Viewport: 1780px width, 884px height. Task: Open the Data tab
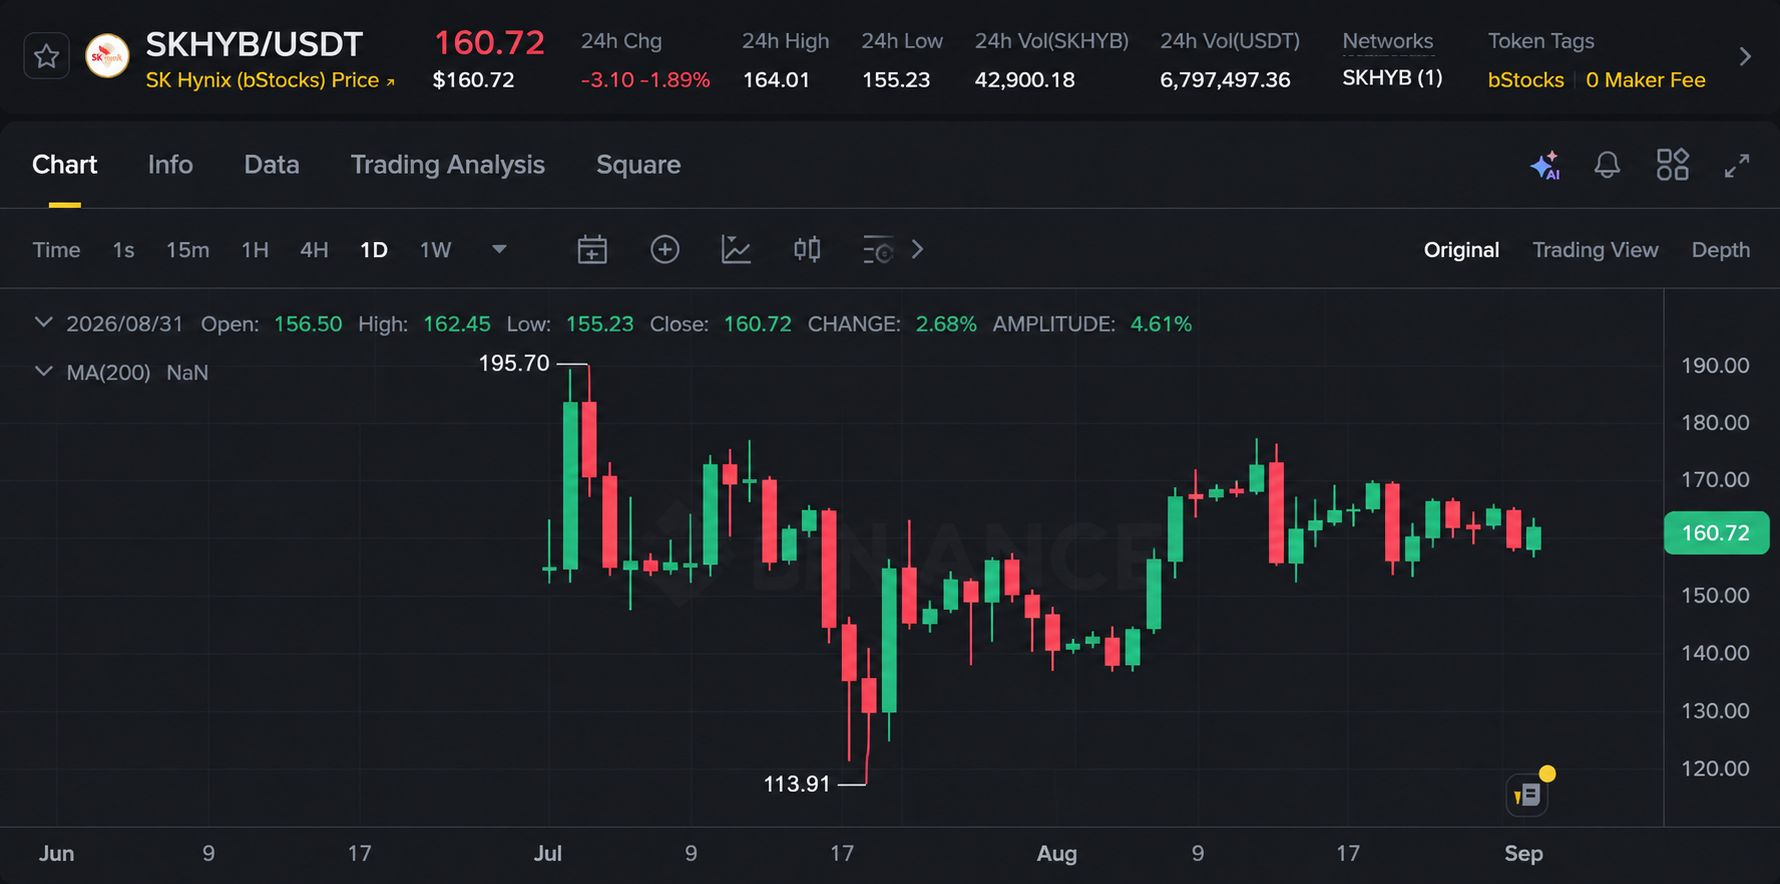point(272,165)
